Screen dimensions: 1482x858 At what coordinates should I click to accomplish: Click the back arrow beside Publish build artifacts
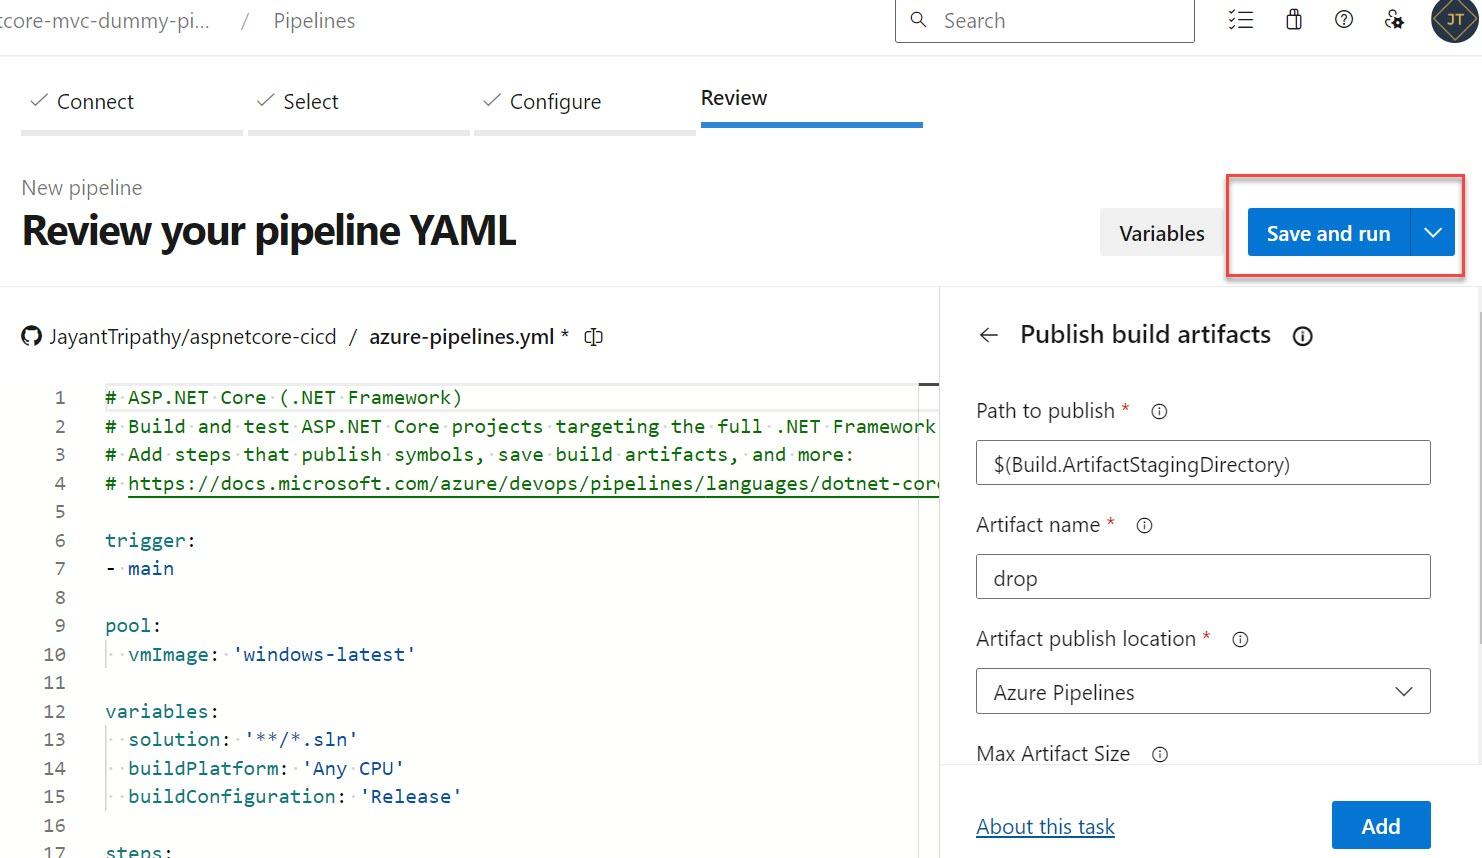coord(989,335)
